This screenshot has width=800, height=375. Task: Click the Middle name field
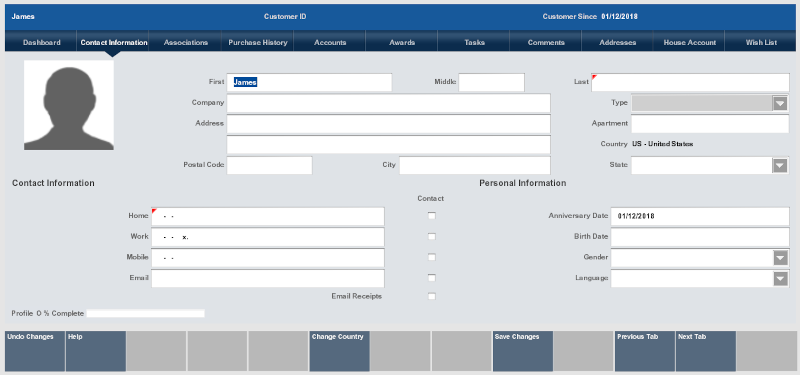point(491,82)
